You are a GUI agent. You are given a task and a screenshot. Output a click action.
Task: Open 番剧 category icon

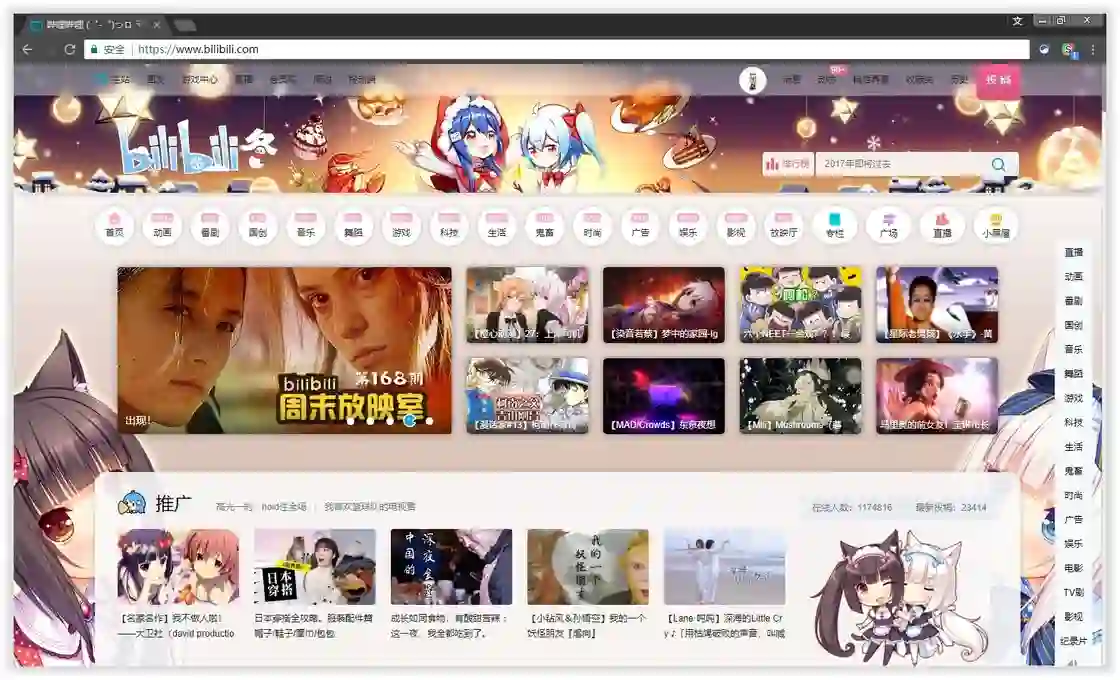[210, 226]
